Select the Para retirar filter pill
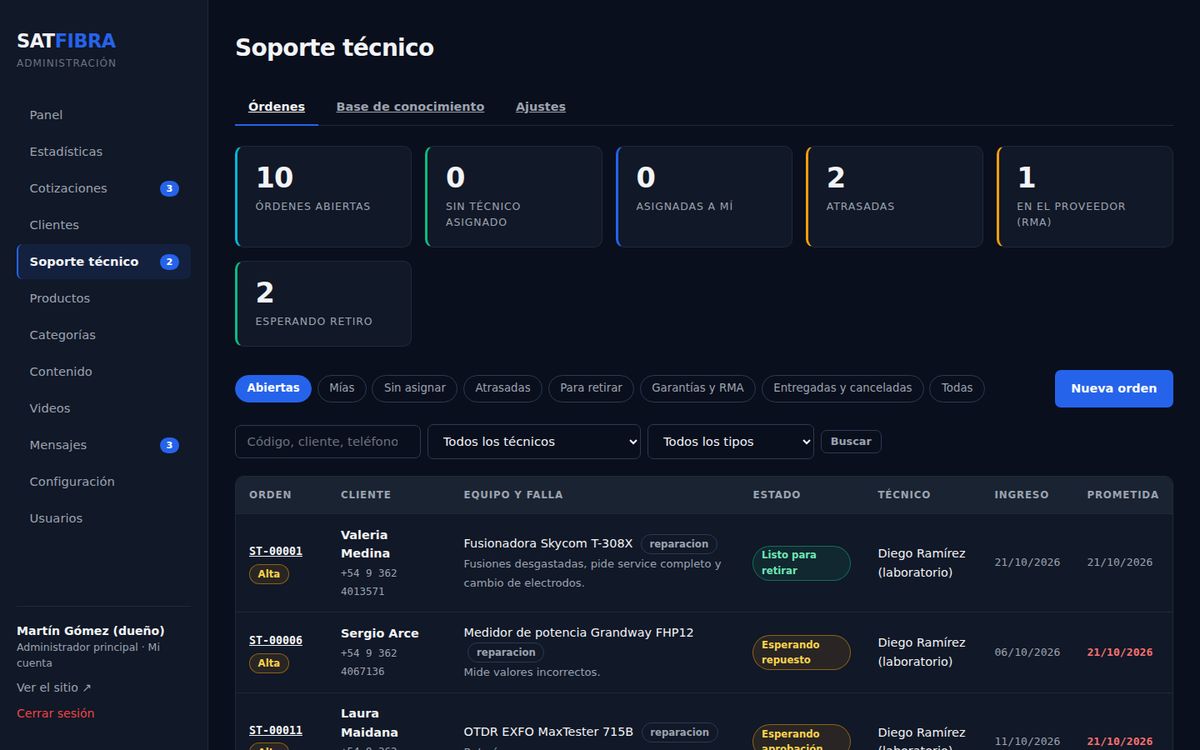Screen dimensions: 1200x750 (591, 388)
